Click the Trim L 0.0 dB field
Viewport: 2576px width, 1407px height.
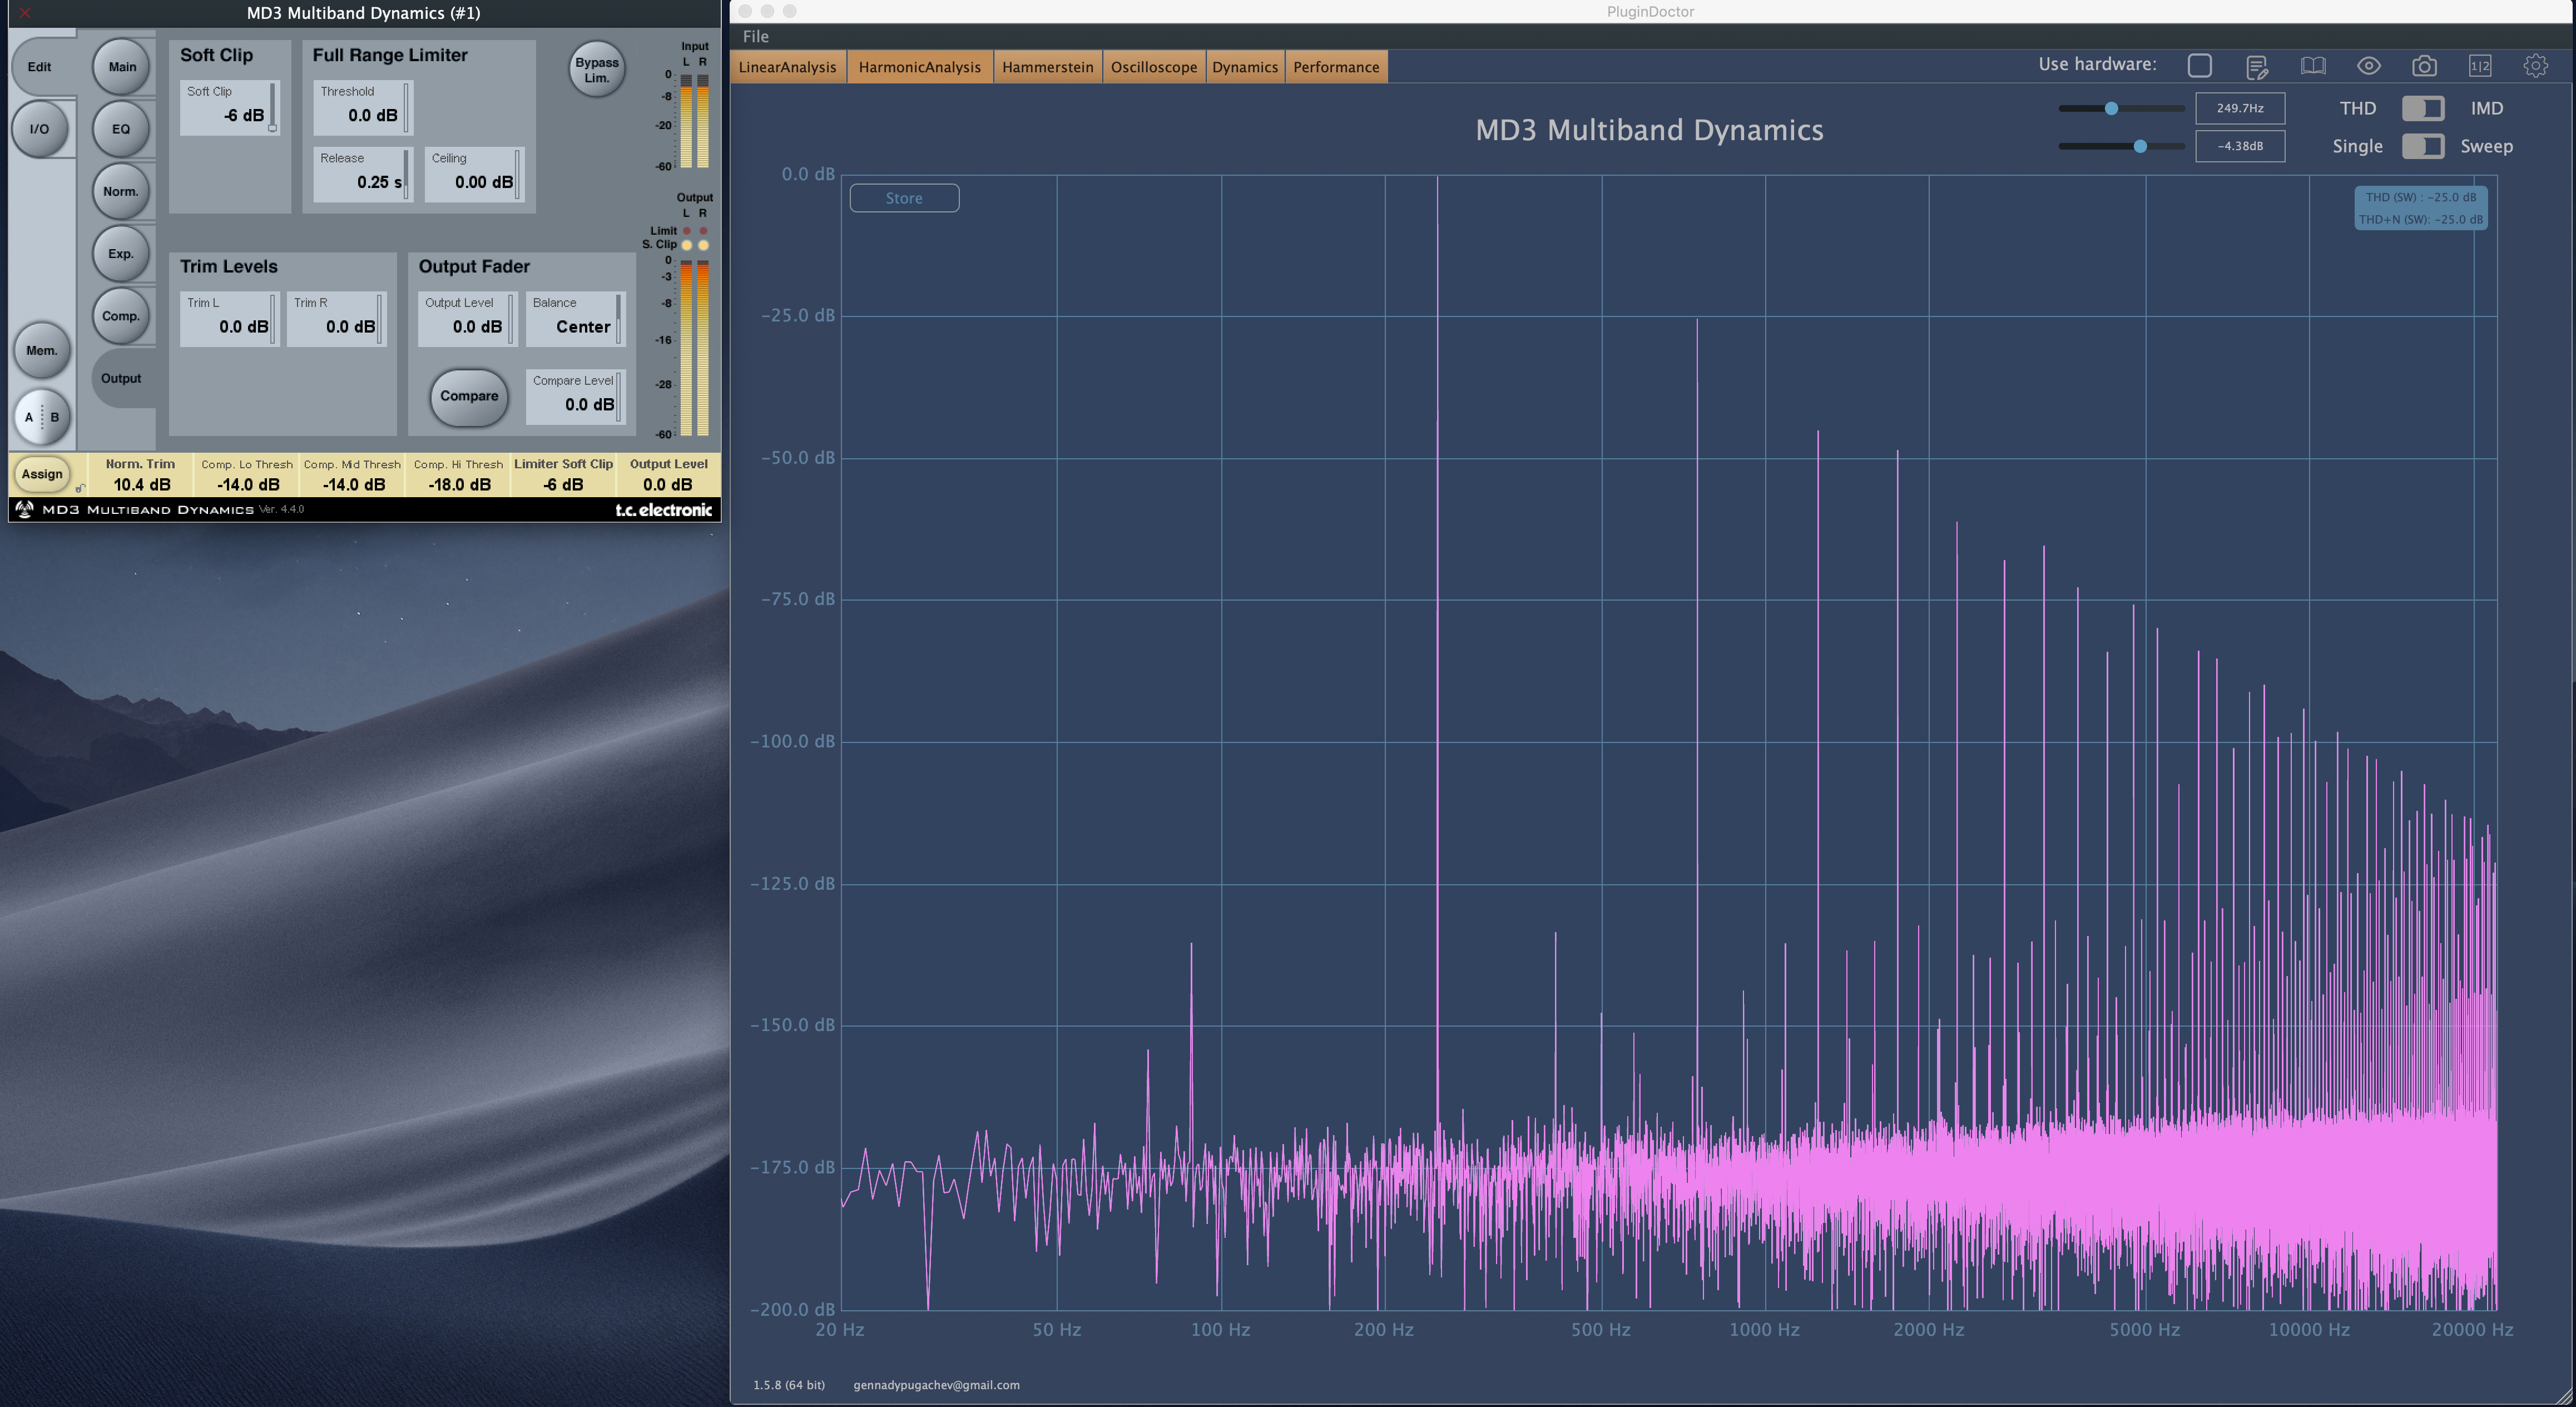[x=229, y=319]
